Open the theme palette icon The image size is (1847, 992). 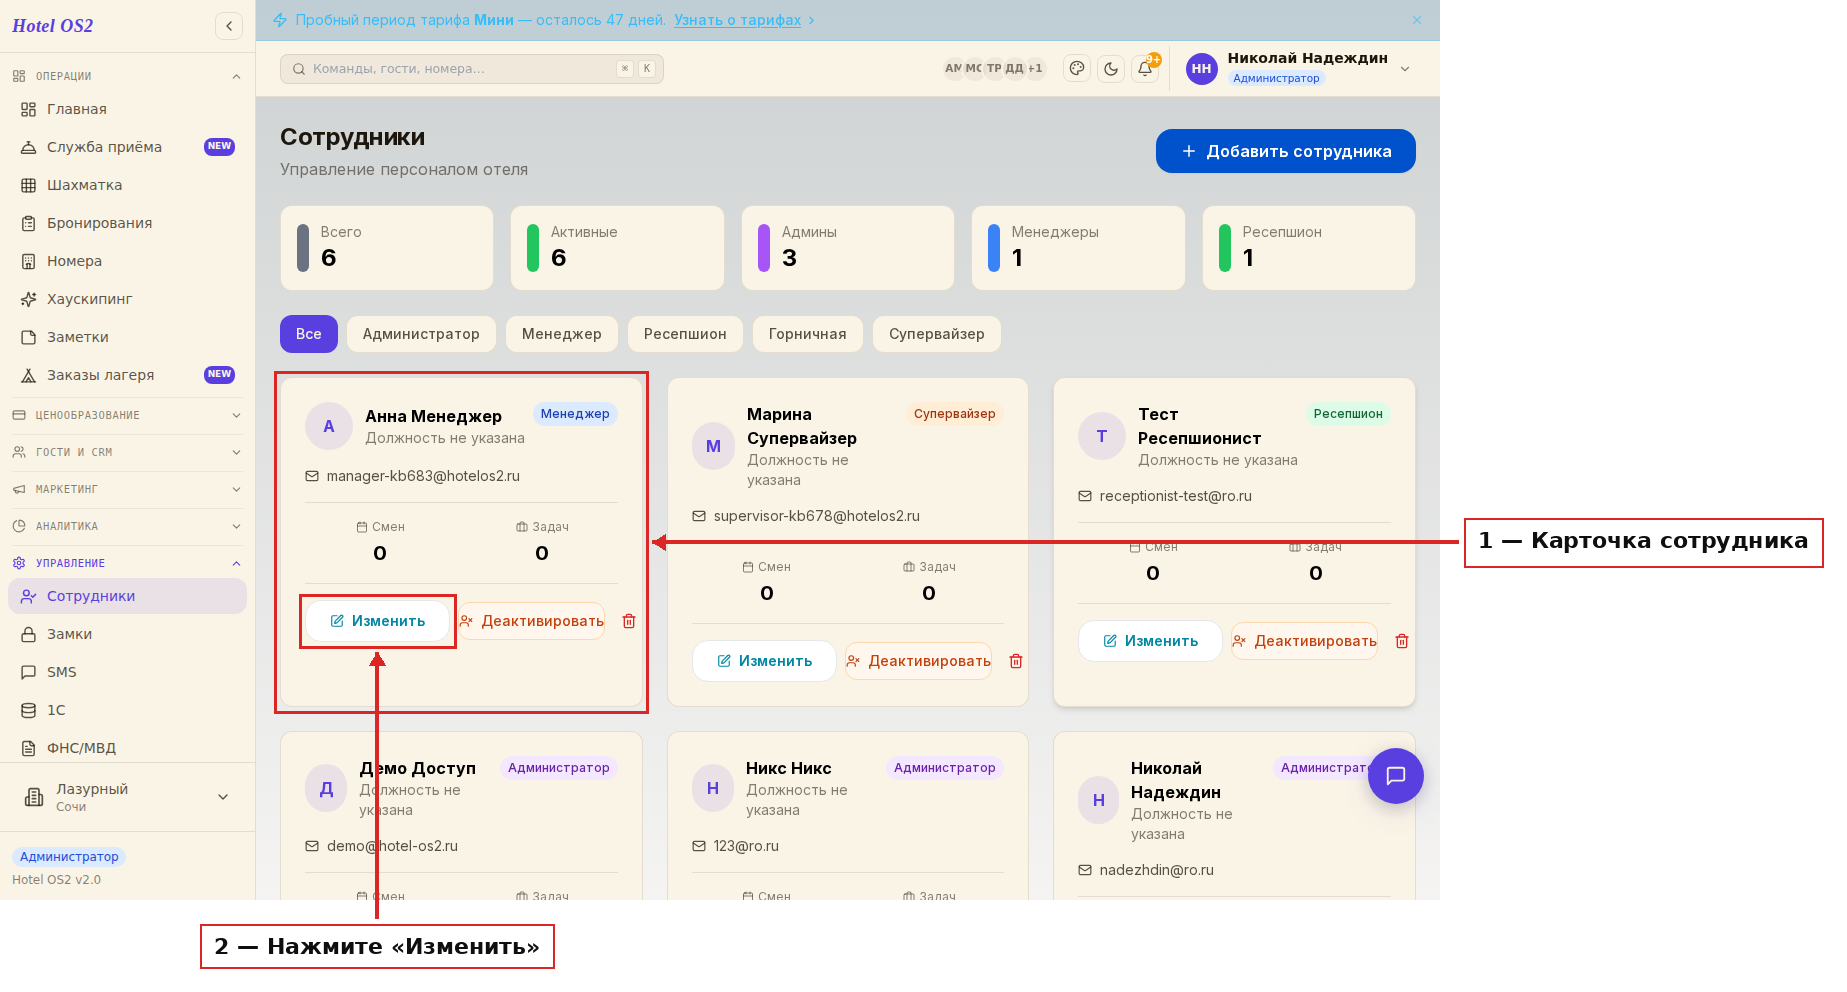click(x=1077, y=69)
